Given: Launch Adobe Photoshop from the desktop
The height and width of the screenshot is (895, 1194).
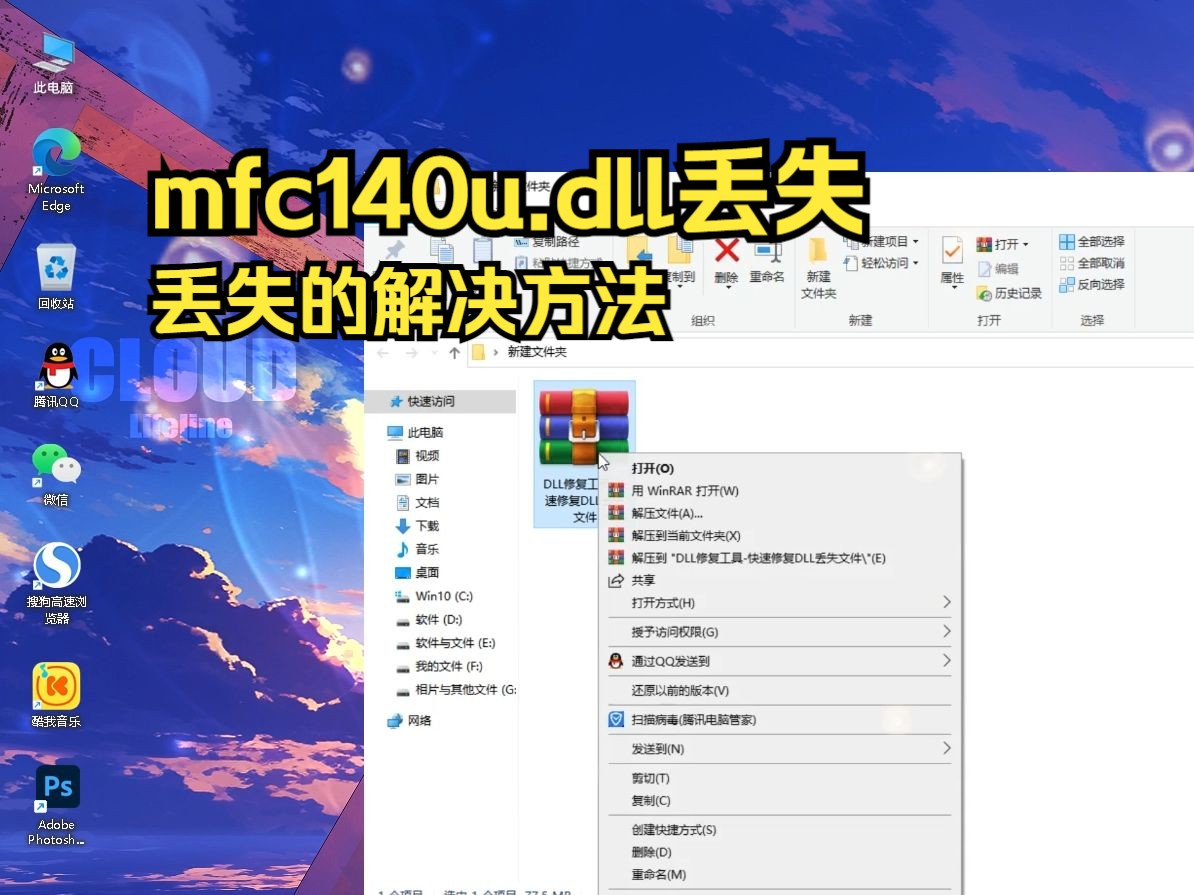Looking at the screenshot, I should (56, 788).
